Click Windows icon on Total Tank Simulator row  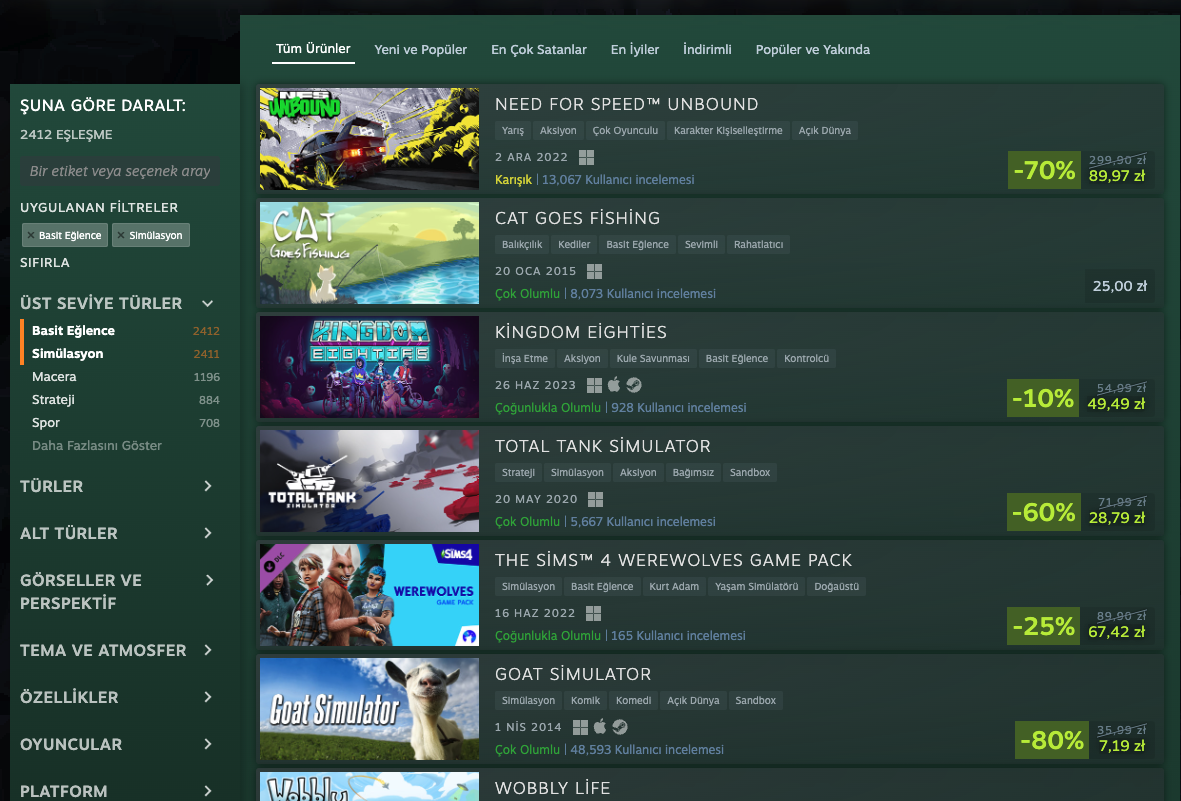(x=596, y=500)
